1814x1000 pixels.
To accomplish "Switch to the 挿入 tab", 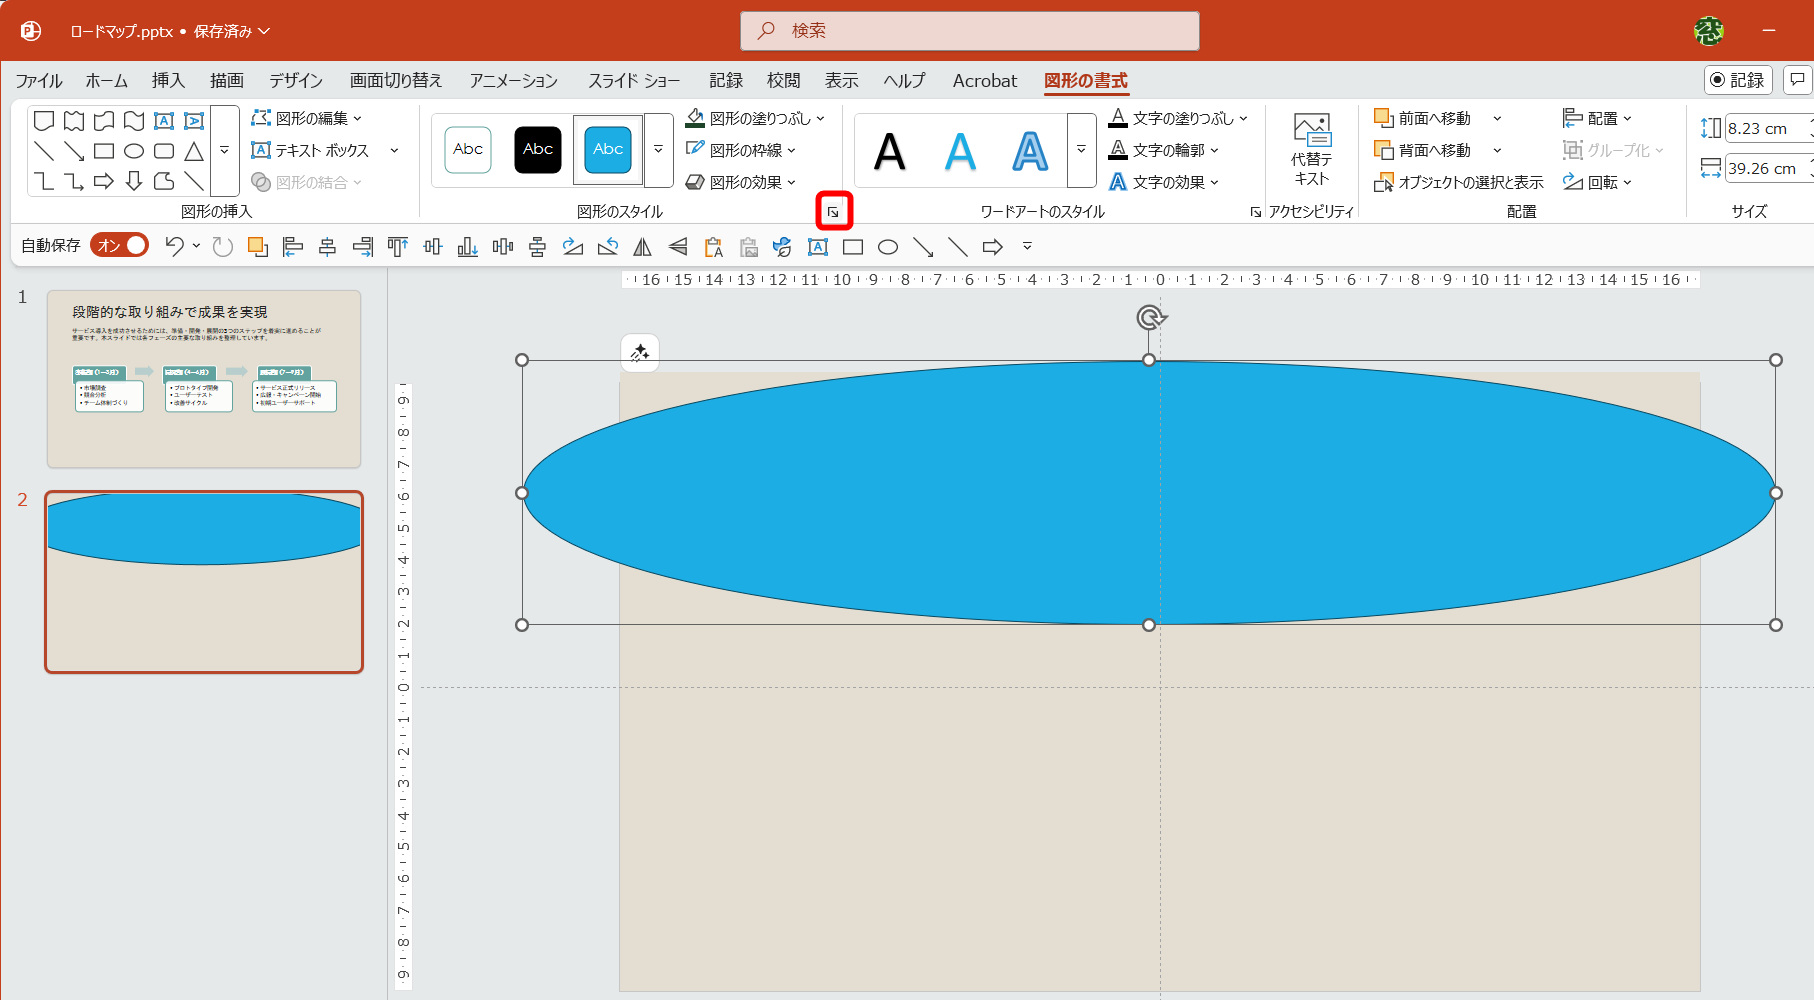I will (168, 81).
